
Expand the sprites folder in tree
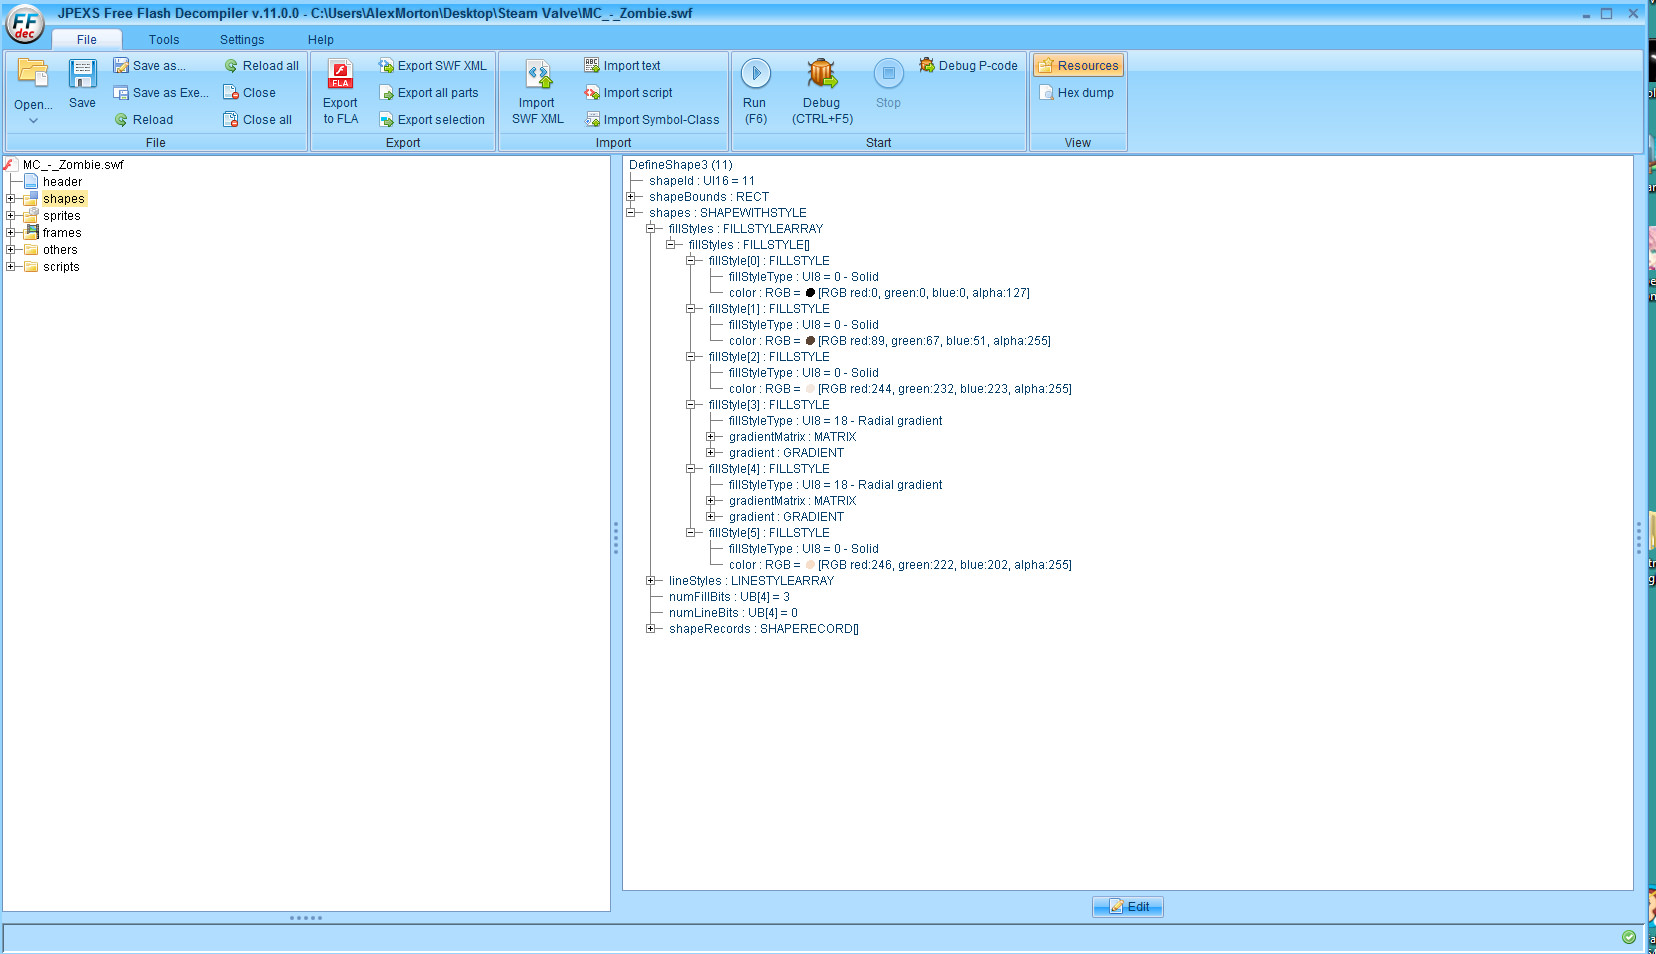(11, 216)
